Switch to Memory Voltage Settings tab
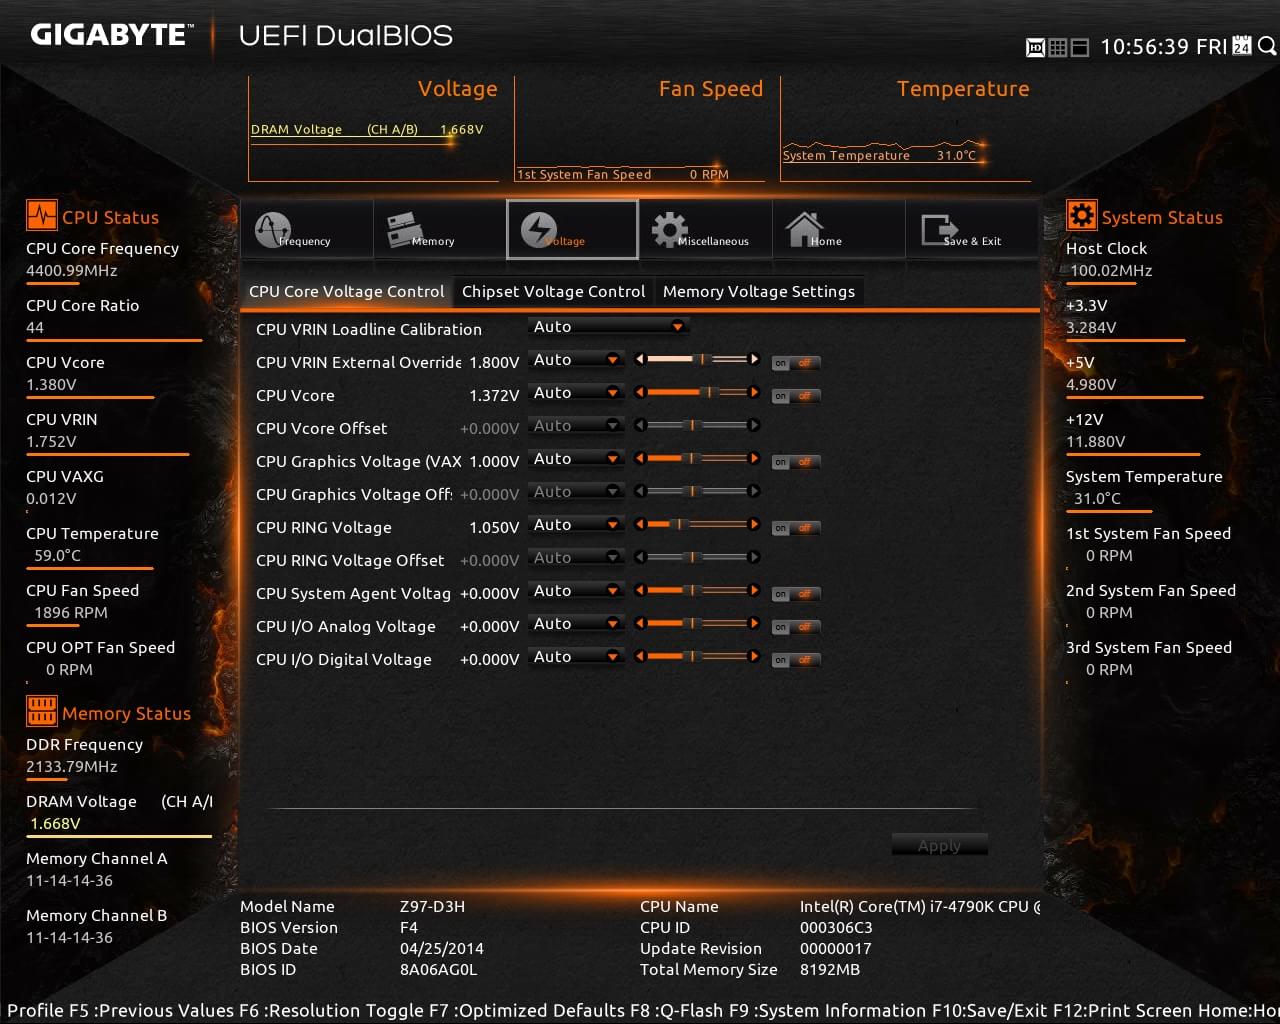This screenshot has width=1280, height=1024. 759,291
